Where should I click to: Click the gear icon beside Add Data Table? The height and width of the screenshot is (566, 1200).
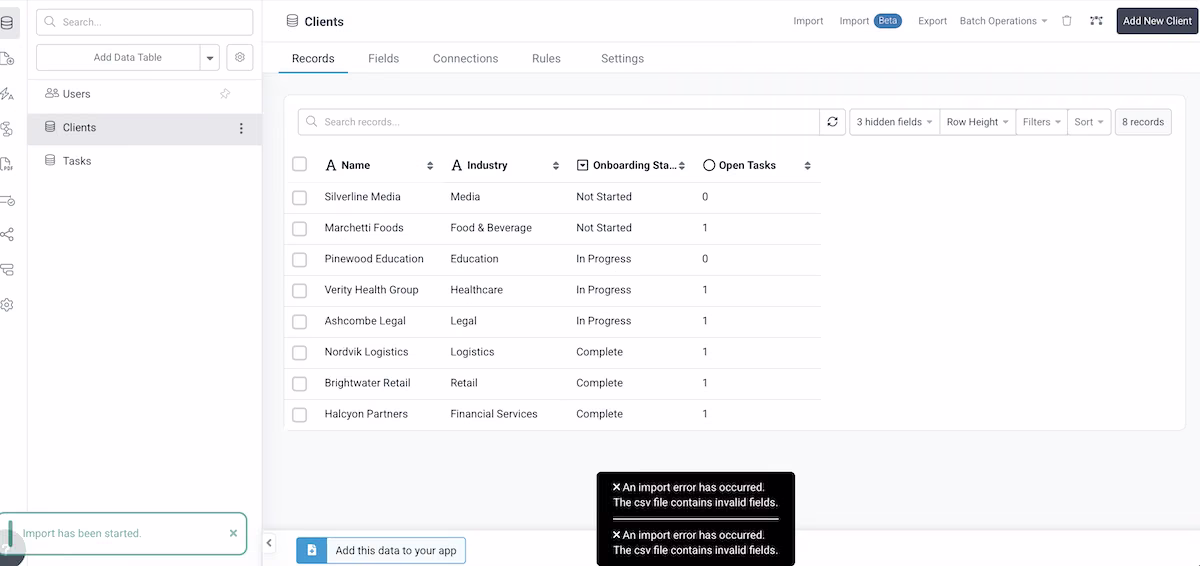click(x=240, y=57)
